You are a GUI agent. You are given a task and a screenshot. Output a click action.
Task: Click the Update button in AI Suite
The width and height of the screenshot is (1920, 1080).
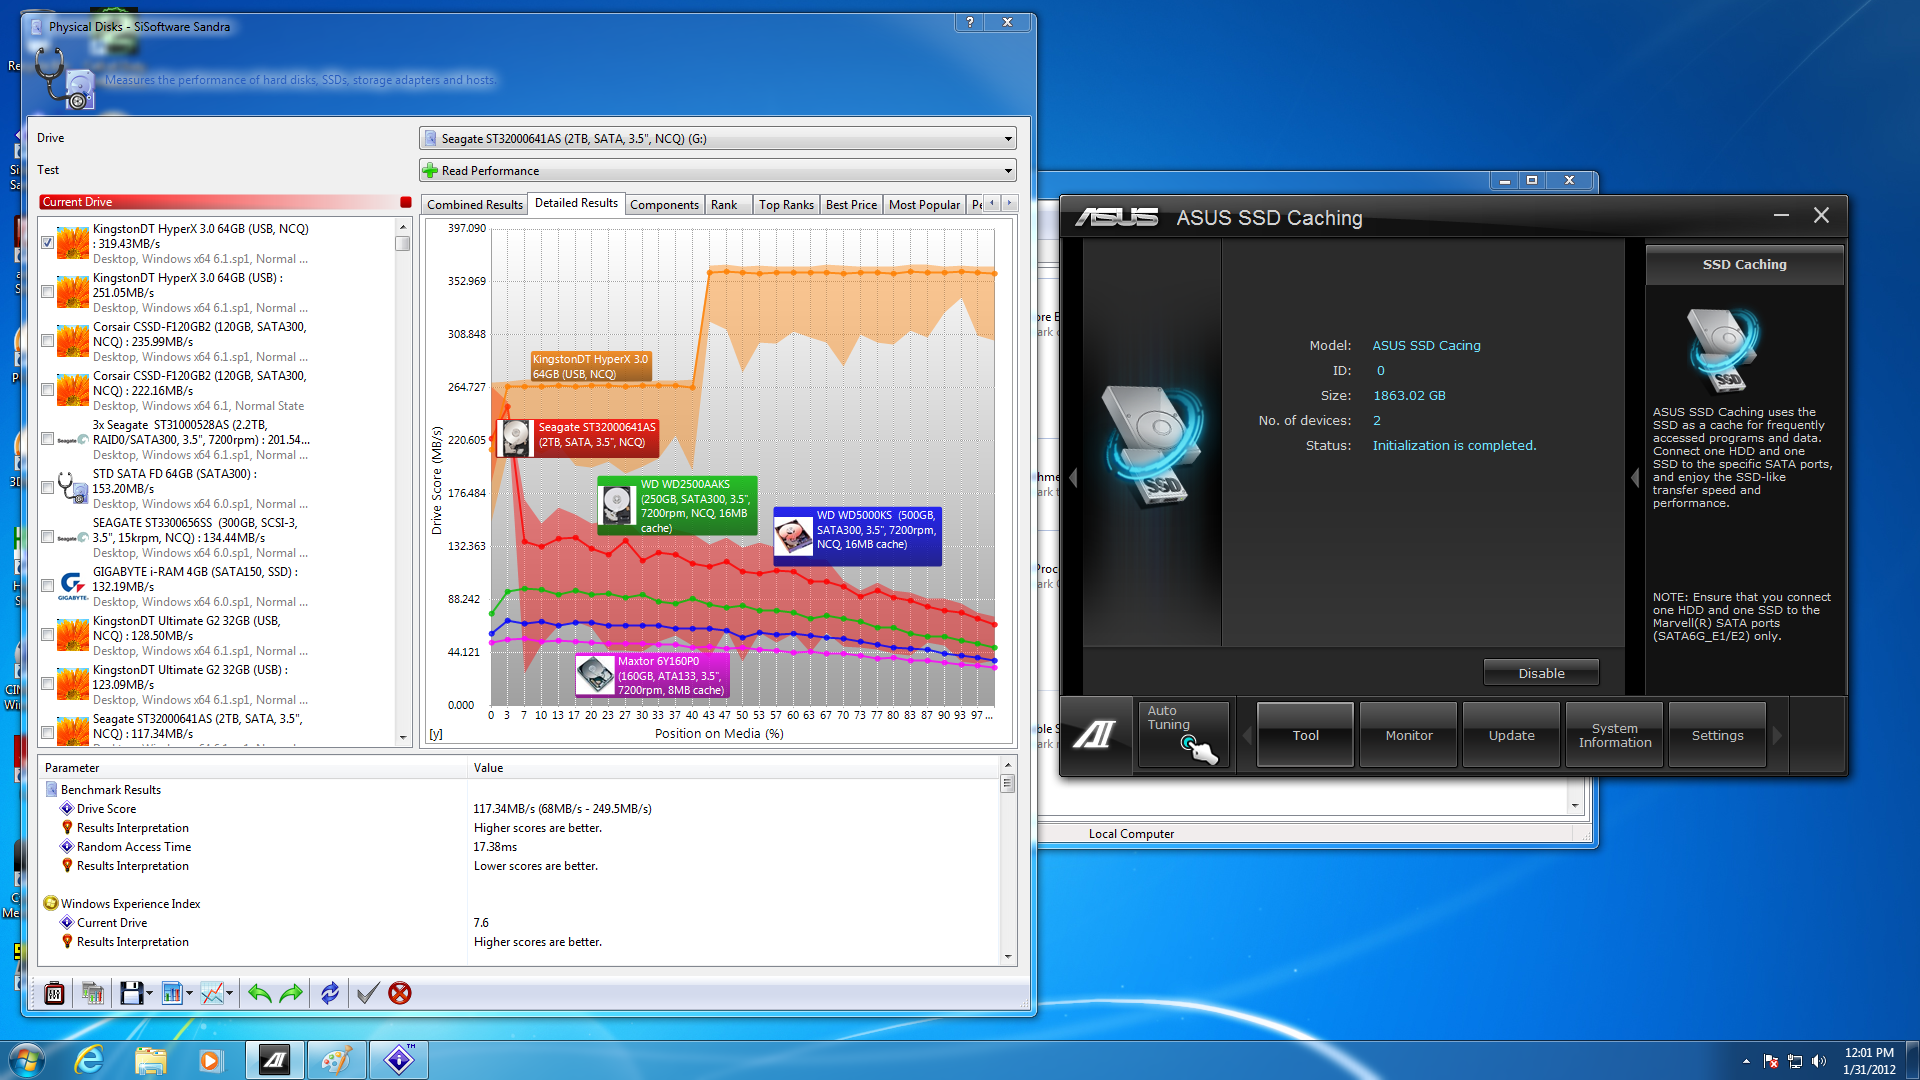coord(1511,735)
